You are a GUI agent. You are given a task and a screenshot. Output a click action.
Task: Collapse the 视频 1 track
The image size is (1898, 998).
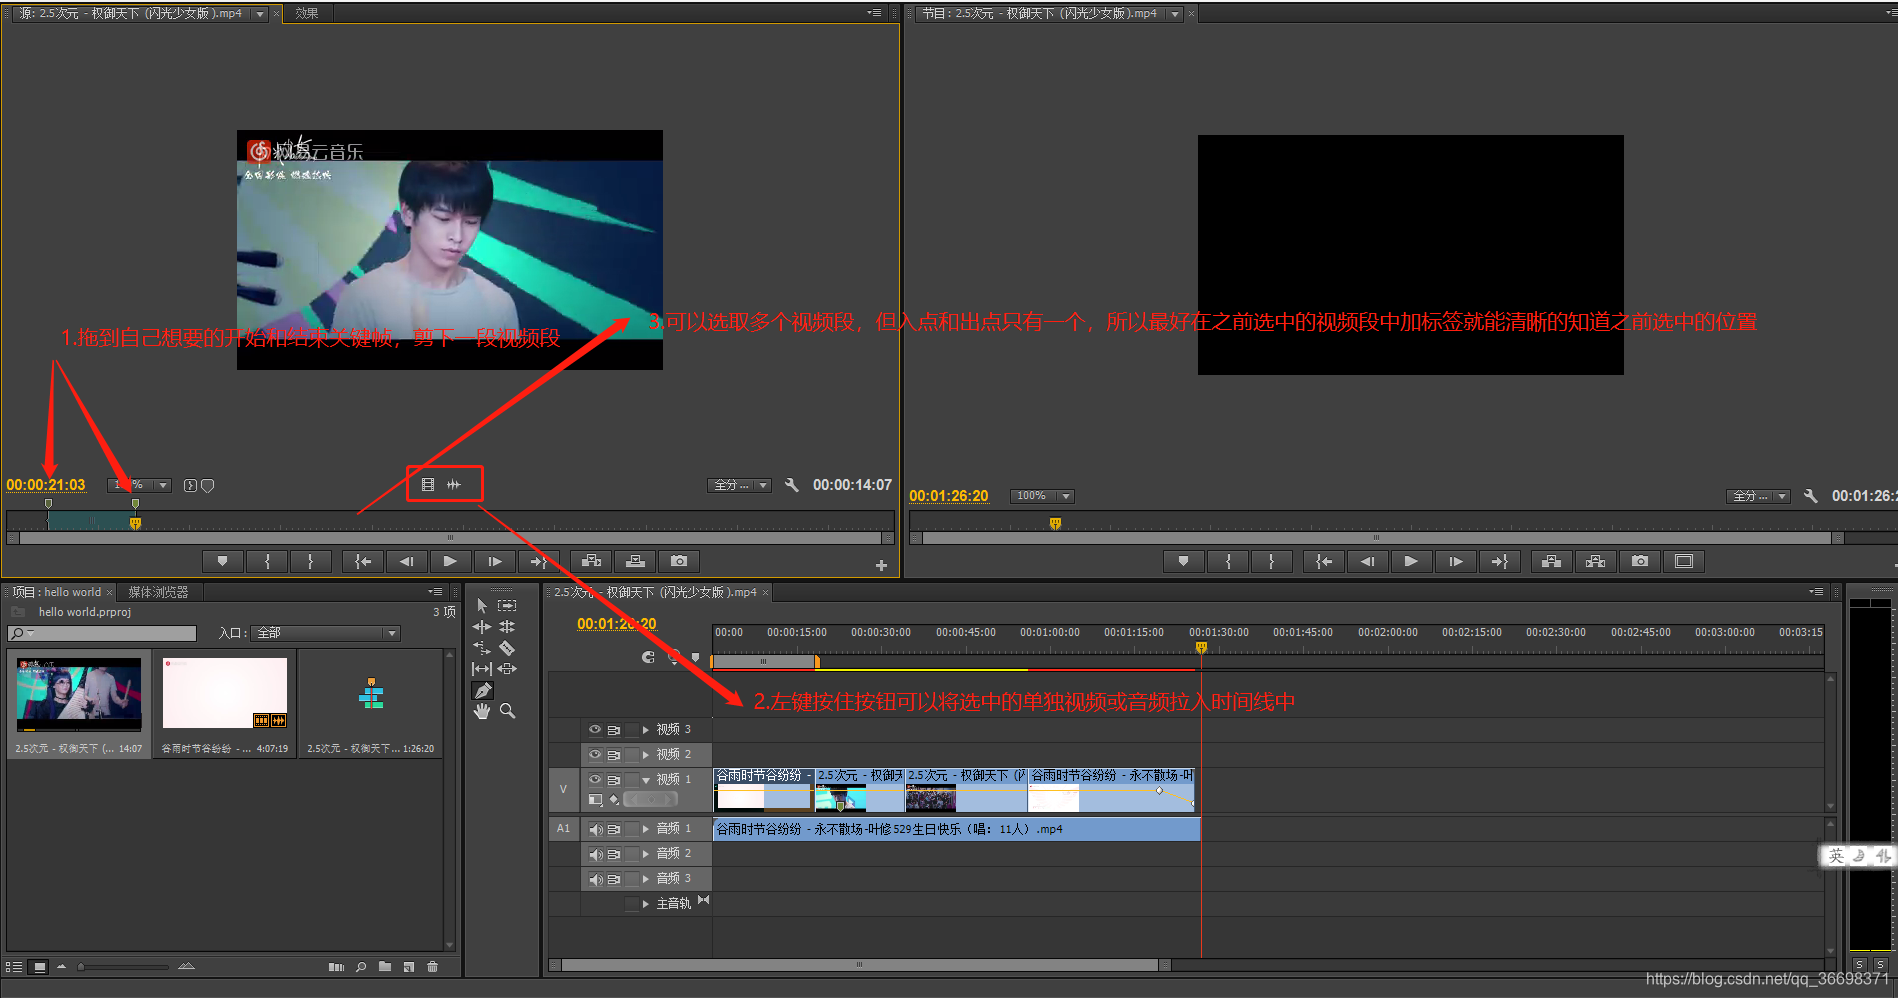[x=646, y=779]
